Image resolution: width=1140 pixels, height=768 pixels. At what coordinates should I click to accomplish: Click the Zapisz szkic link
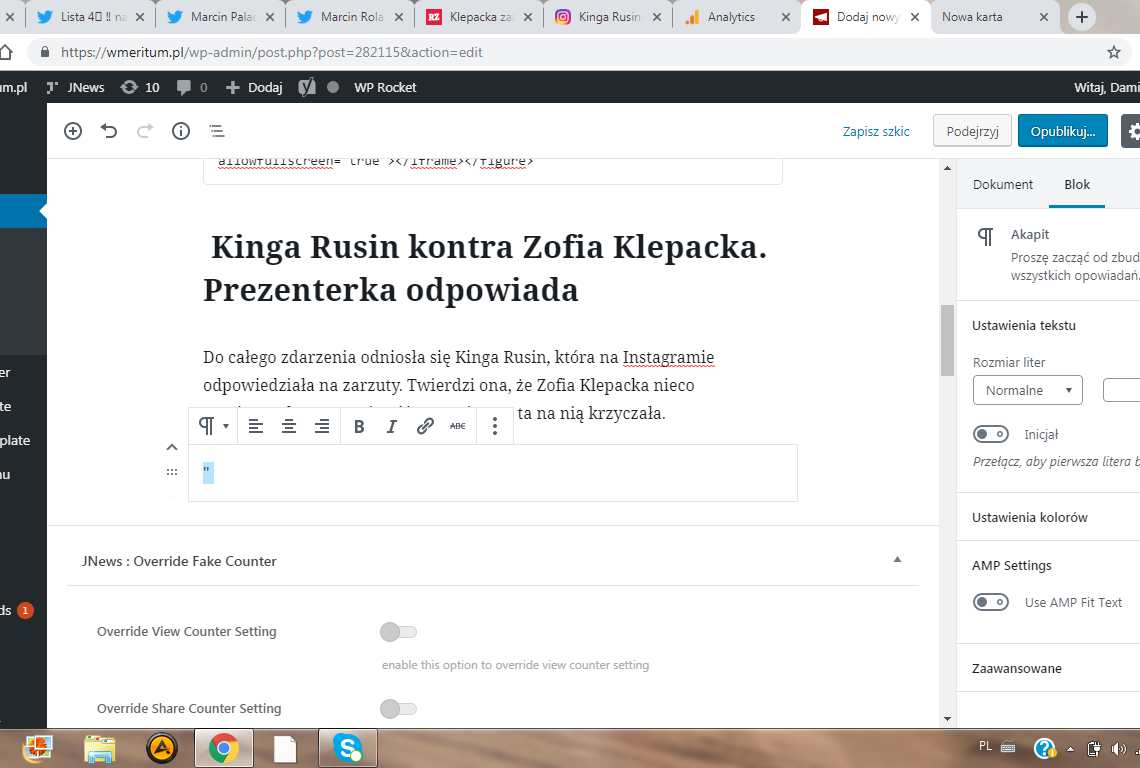click(x=876, y=131)
